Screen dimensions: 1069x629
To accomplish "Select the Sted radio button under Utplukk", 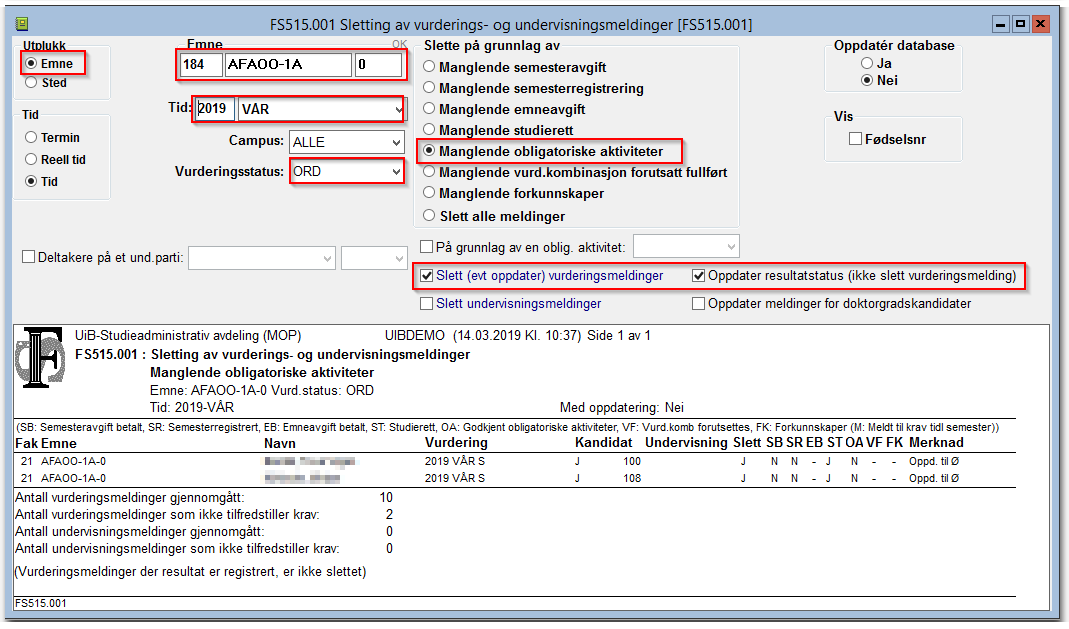I will click(x=32, y=83).
